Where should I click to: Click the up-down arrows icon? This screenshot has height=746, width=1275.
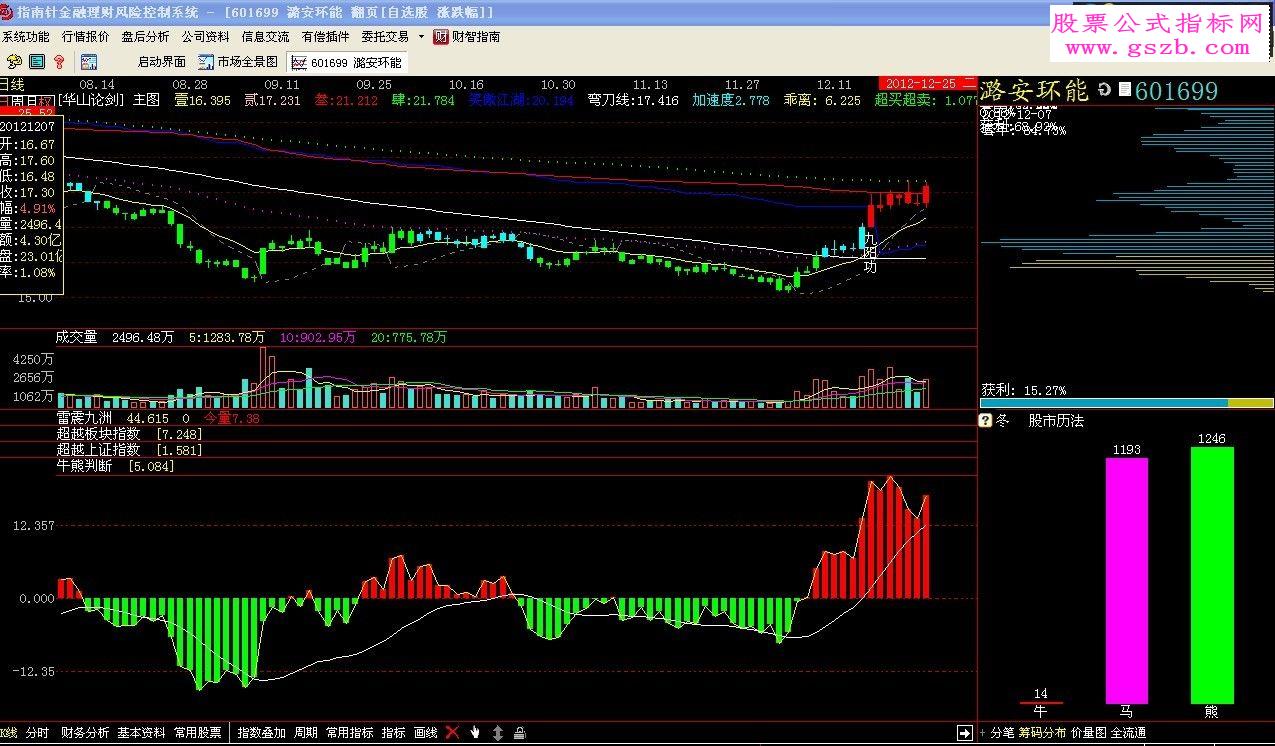[x=498, y=733]
